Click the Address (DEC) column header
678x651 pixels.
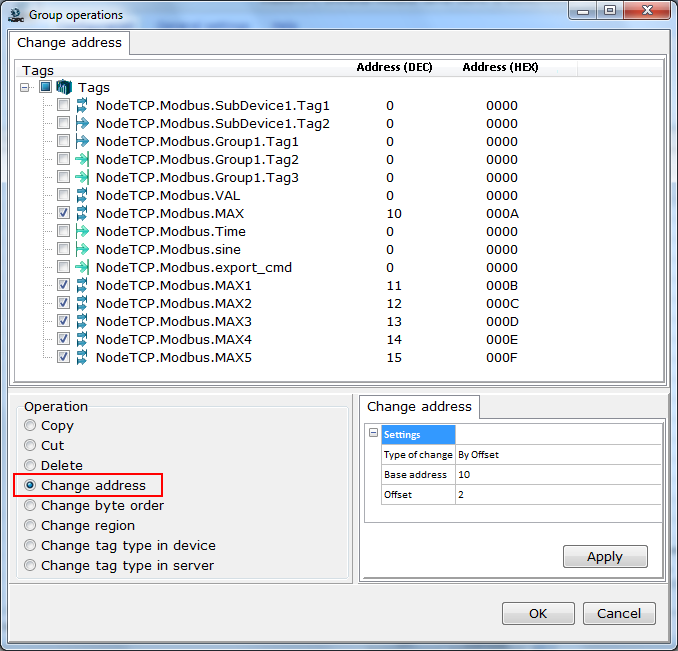pyautogui.click(x=394, y=67)
